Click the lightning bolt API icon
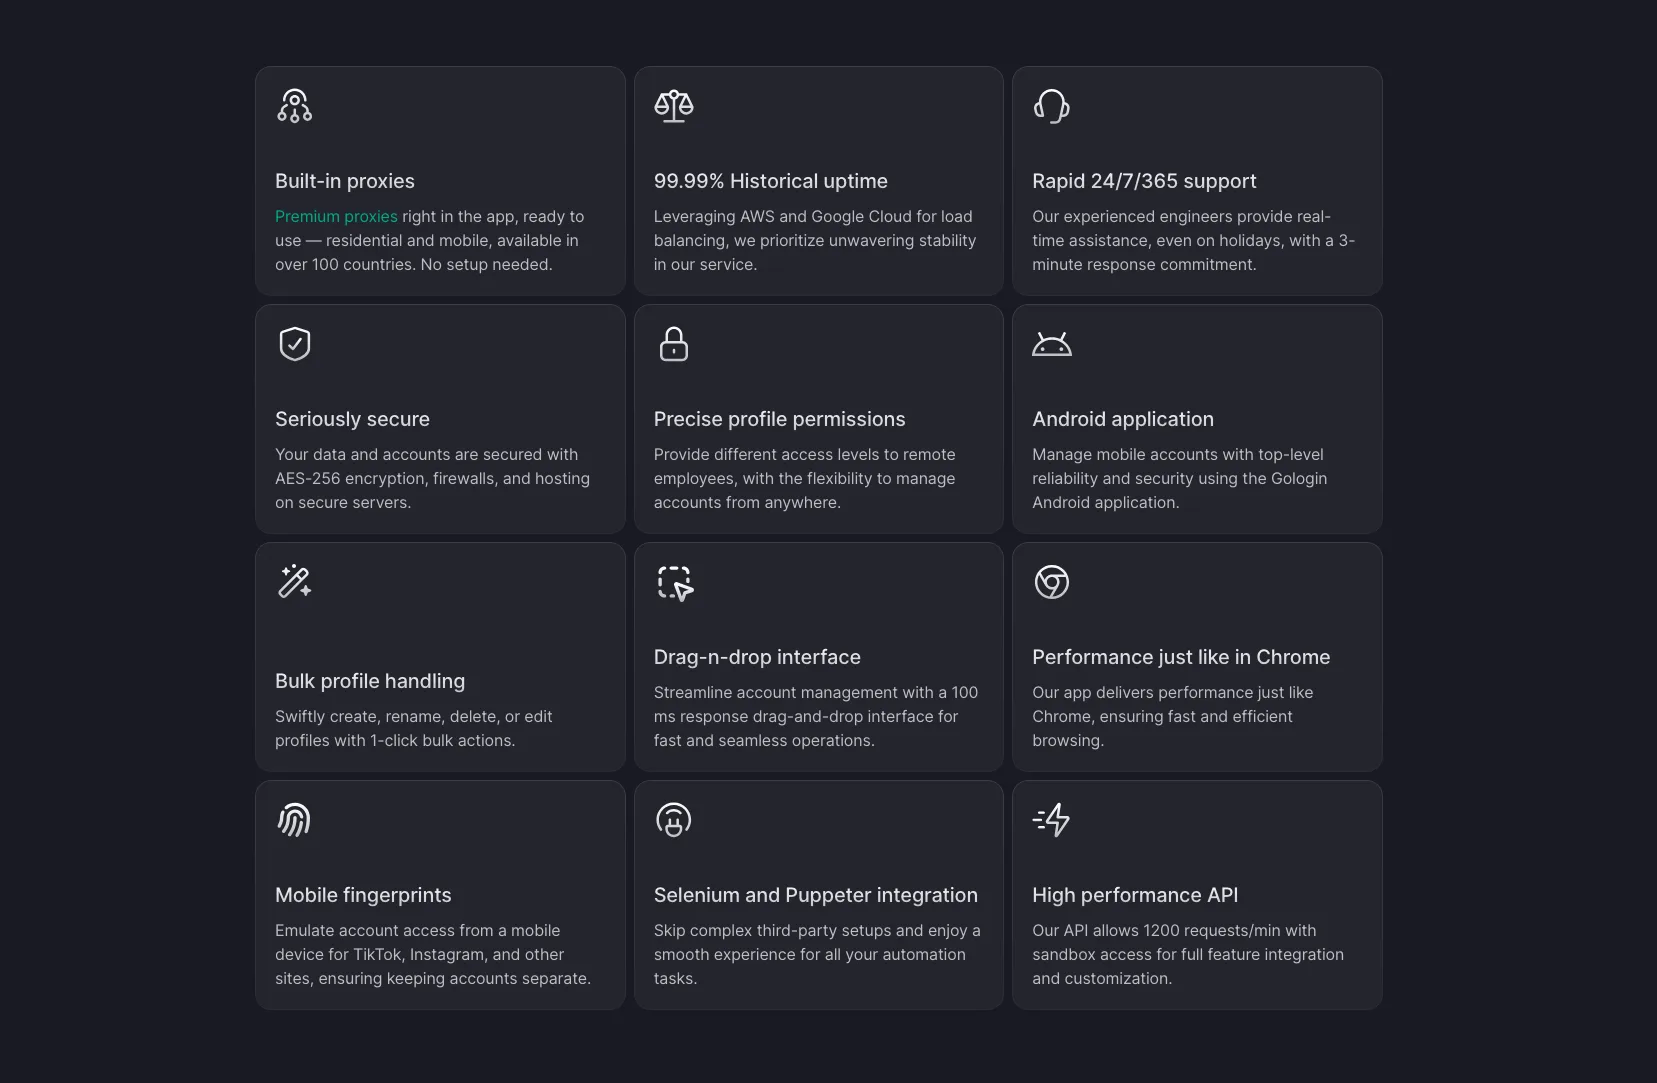Screen dimensions: 1657x1083 coord(1051,820)
